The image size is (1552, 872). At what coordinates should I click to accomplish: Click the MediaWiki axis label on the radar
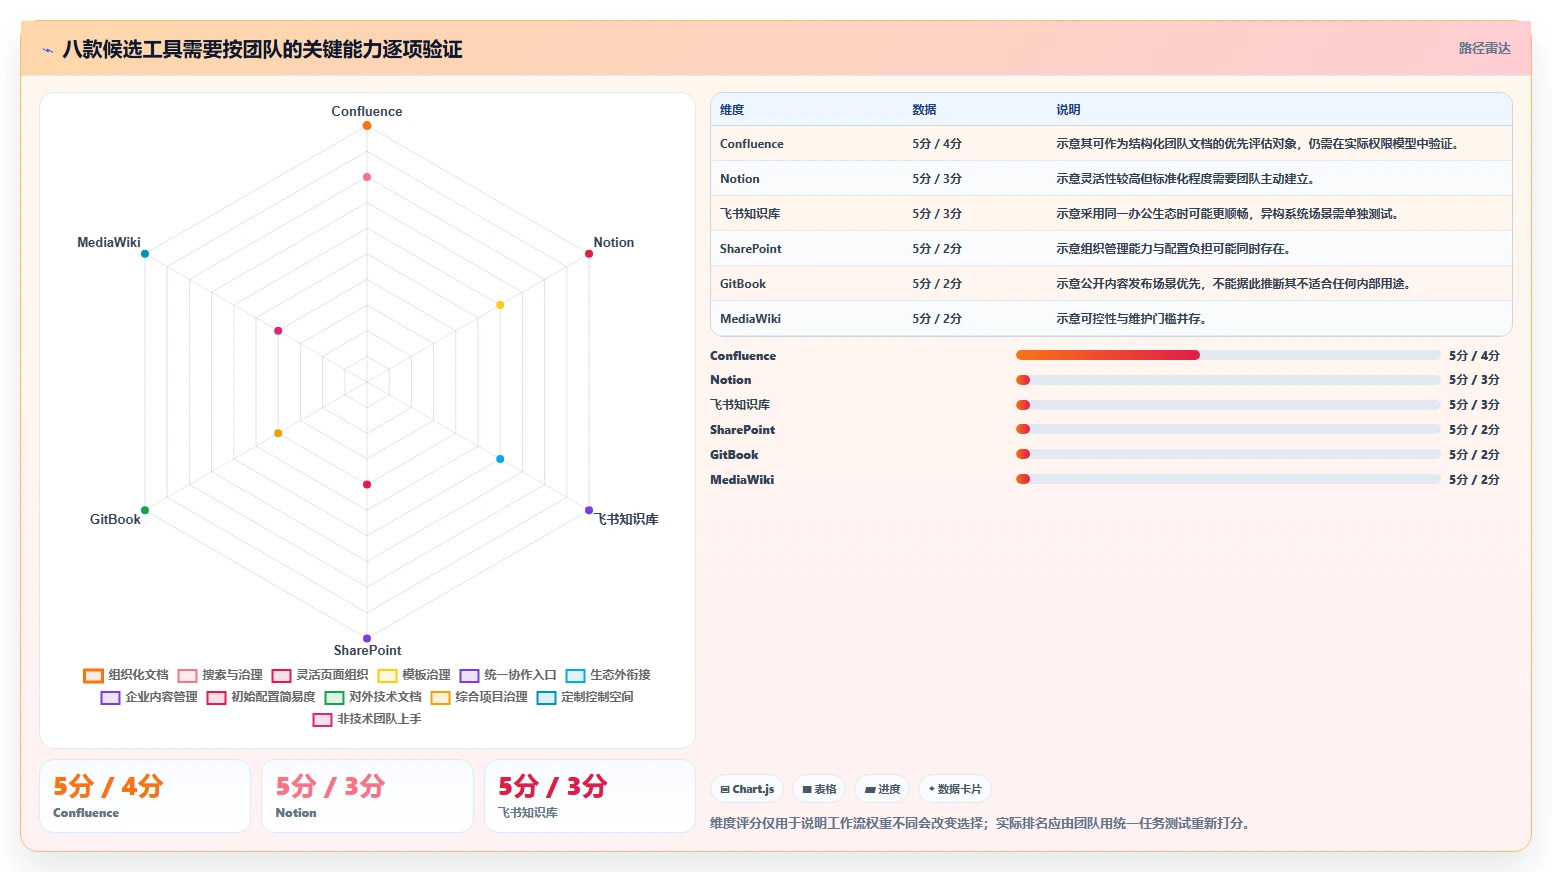(x=109, y=242)
